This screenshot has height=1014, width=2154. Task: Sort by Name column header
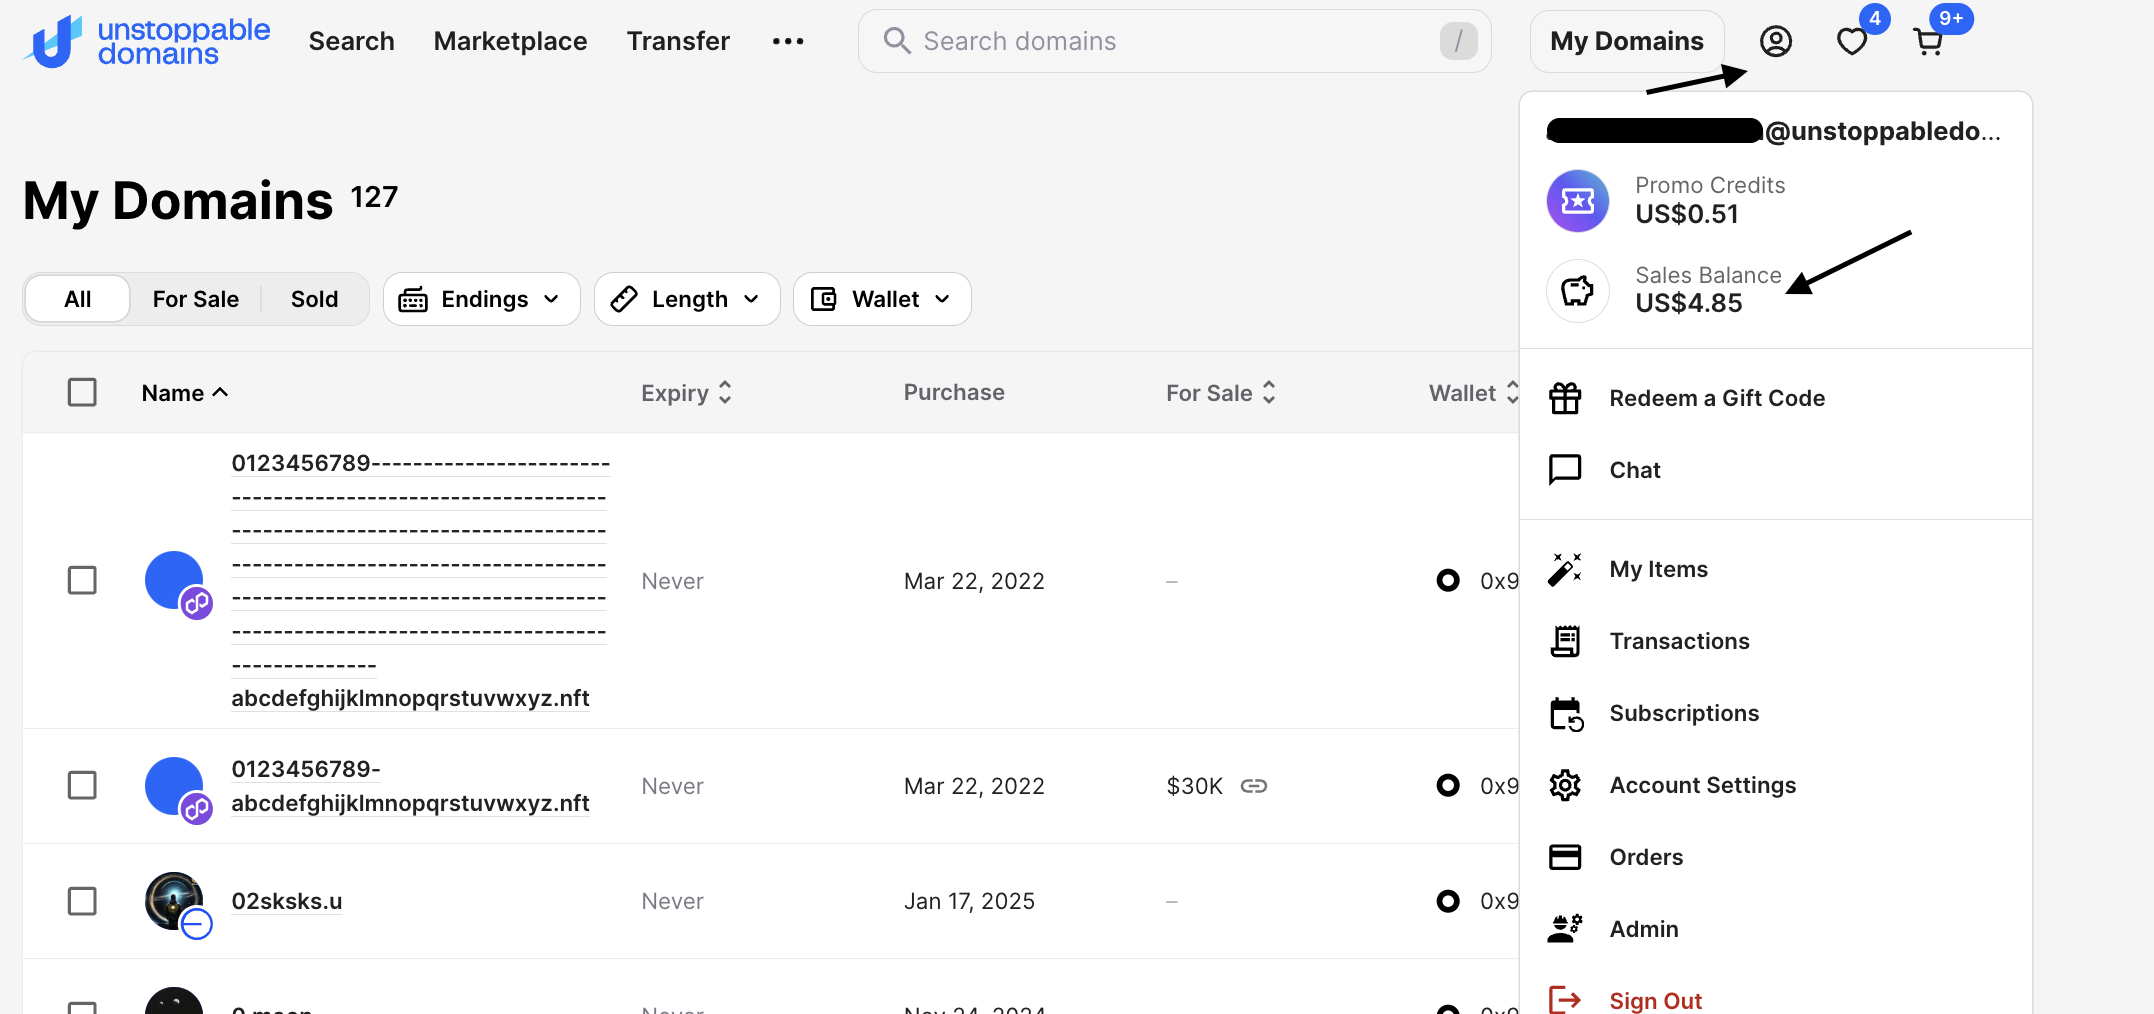[185, 393]
